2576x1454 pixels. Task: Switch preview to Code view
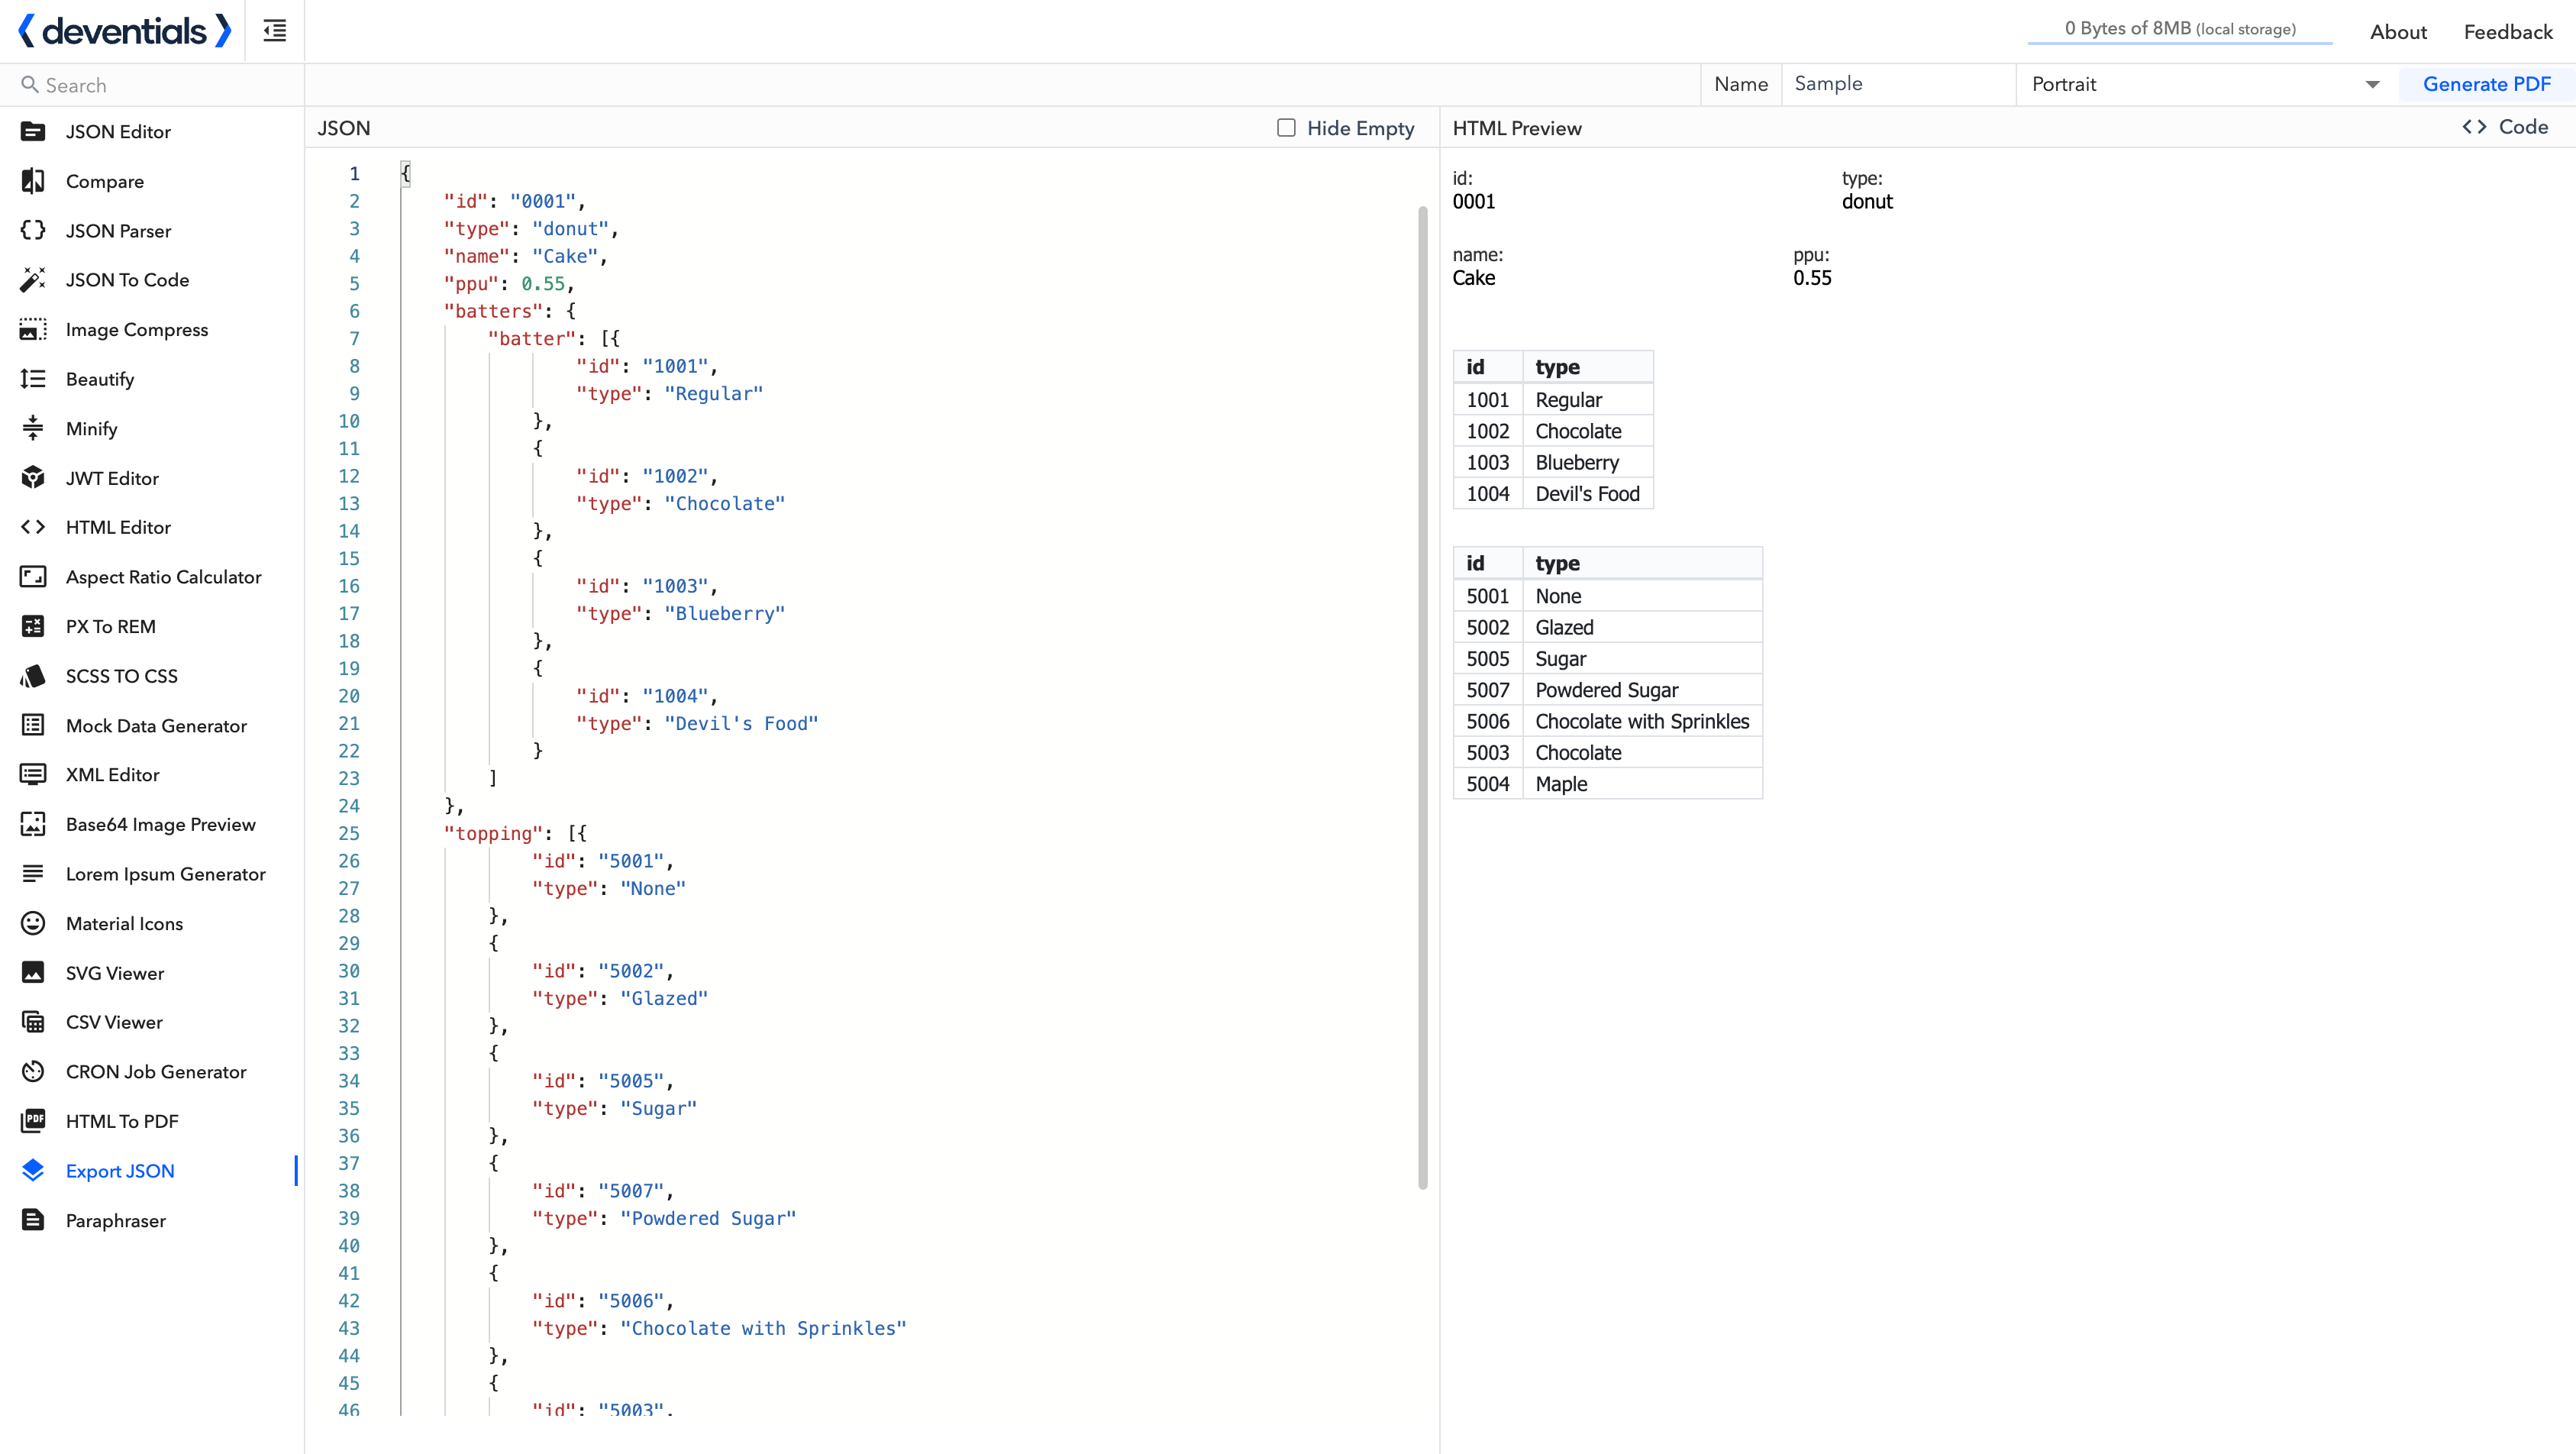point(2504,127)
